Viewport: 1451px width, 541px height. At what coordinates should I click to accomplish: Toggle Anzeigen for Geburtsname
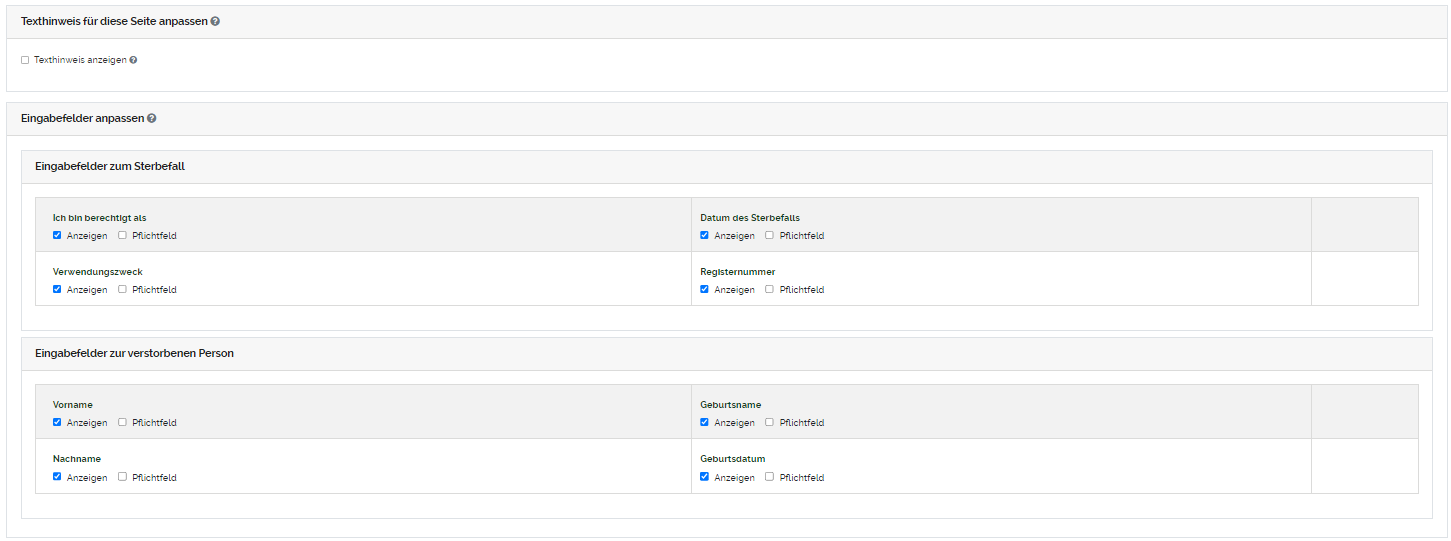[704, 422]
